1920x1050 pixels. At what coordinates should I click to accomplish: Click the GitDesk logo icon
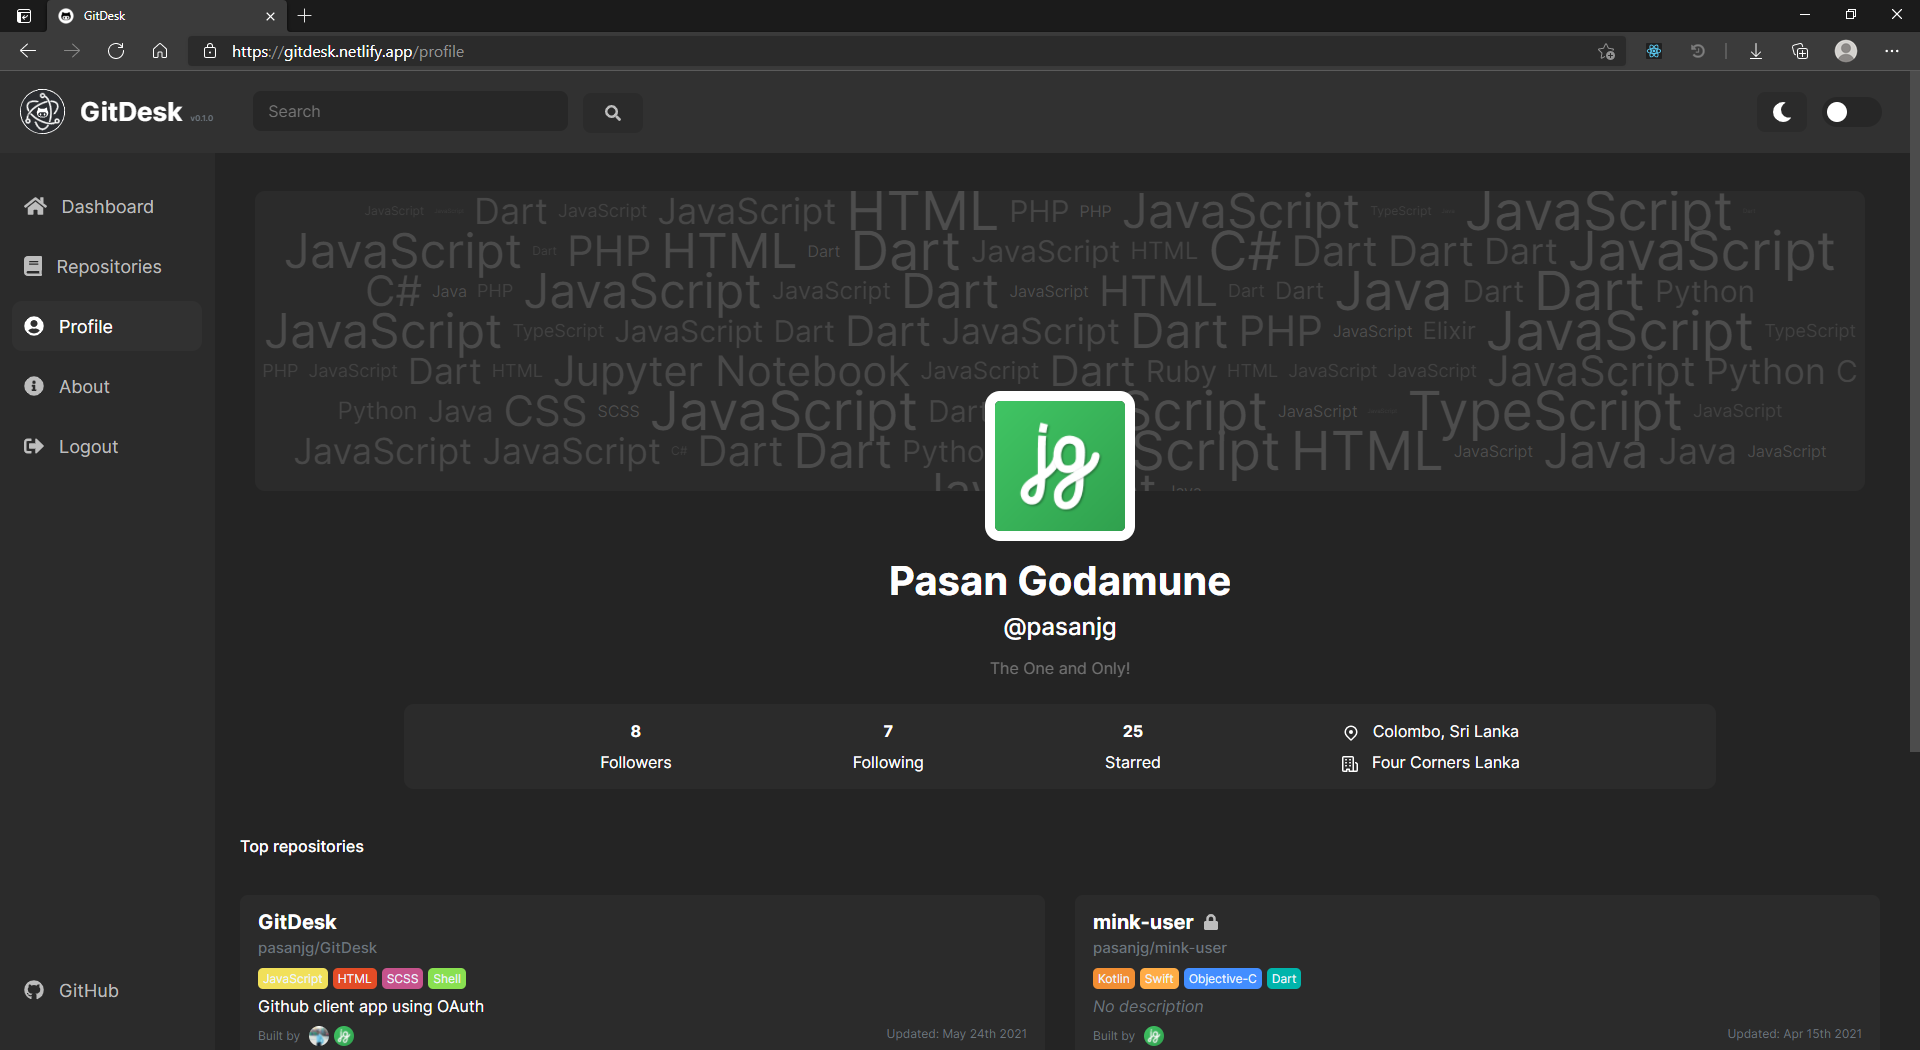click(43, 111)
